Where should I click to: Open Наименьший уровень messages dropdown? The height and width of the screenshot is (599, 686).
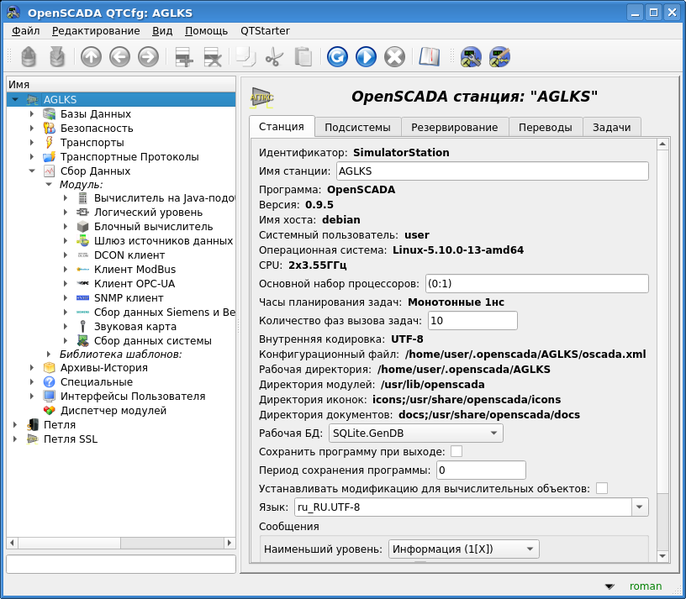[x=464, y=549]
